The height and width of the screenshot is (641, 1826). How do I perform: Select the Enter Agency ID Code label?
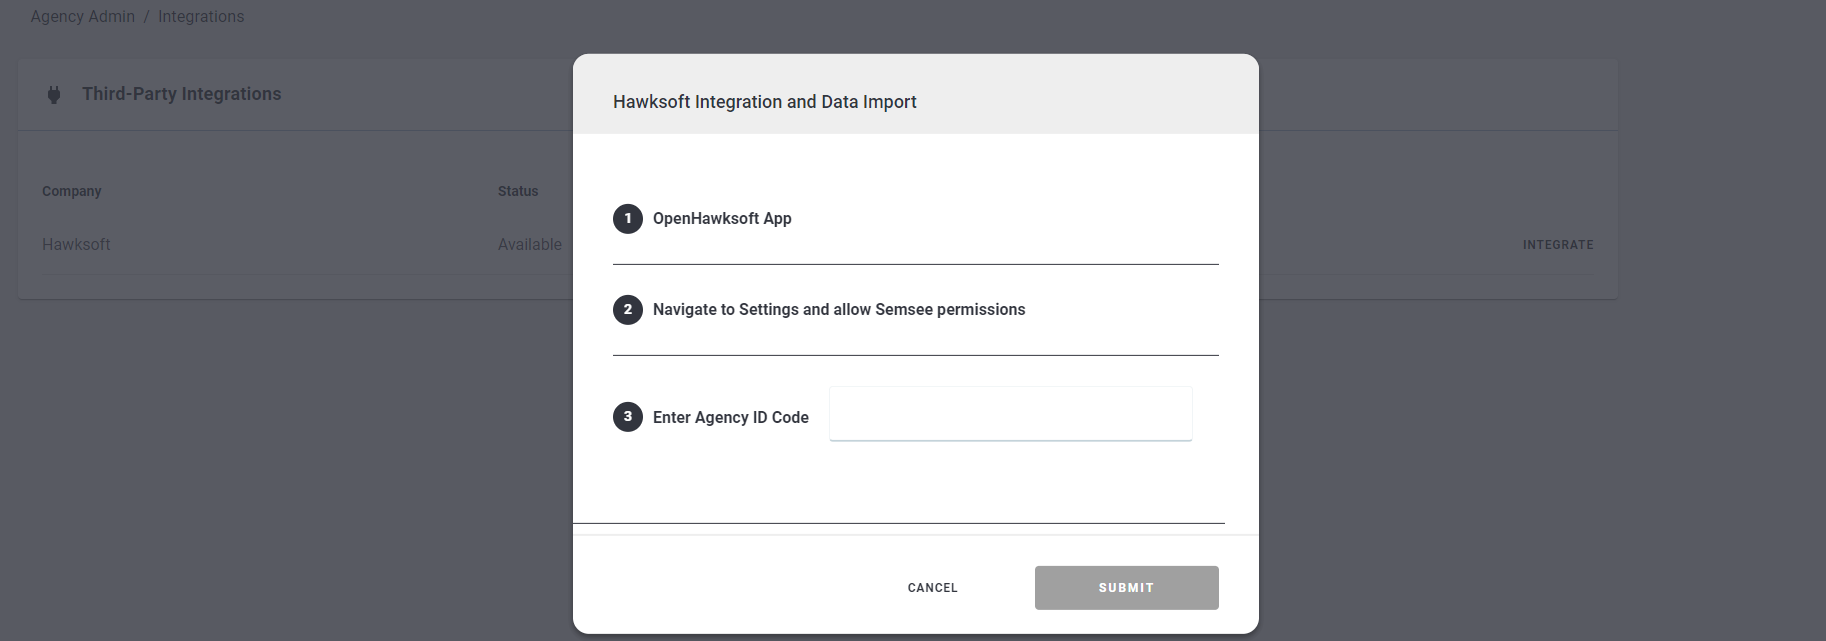[730, 416]
